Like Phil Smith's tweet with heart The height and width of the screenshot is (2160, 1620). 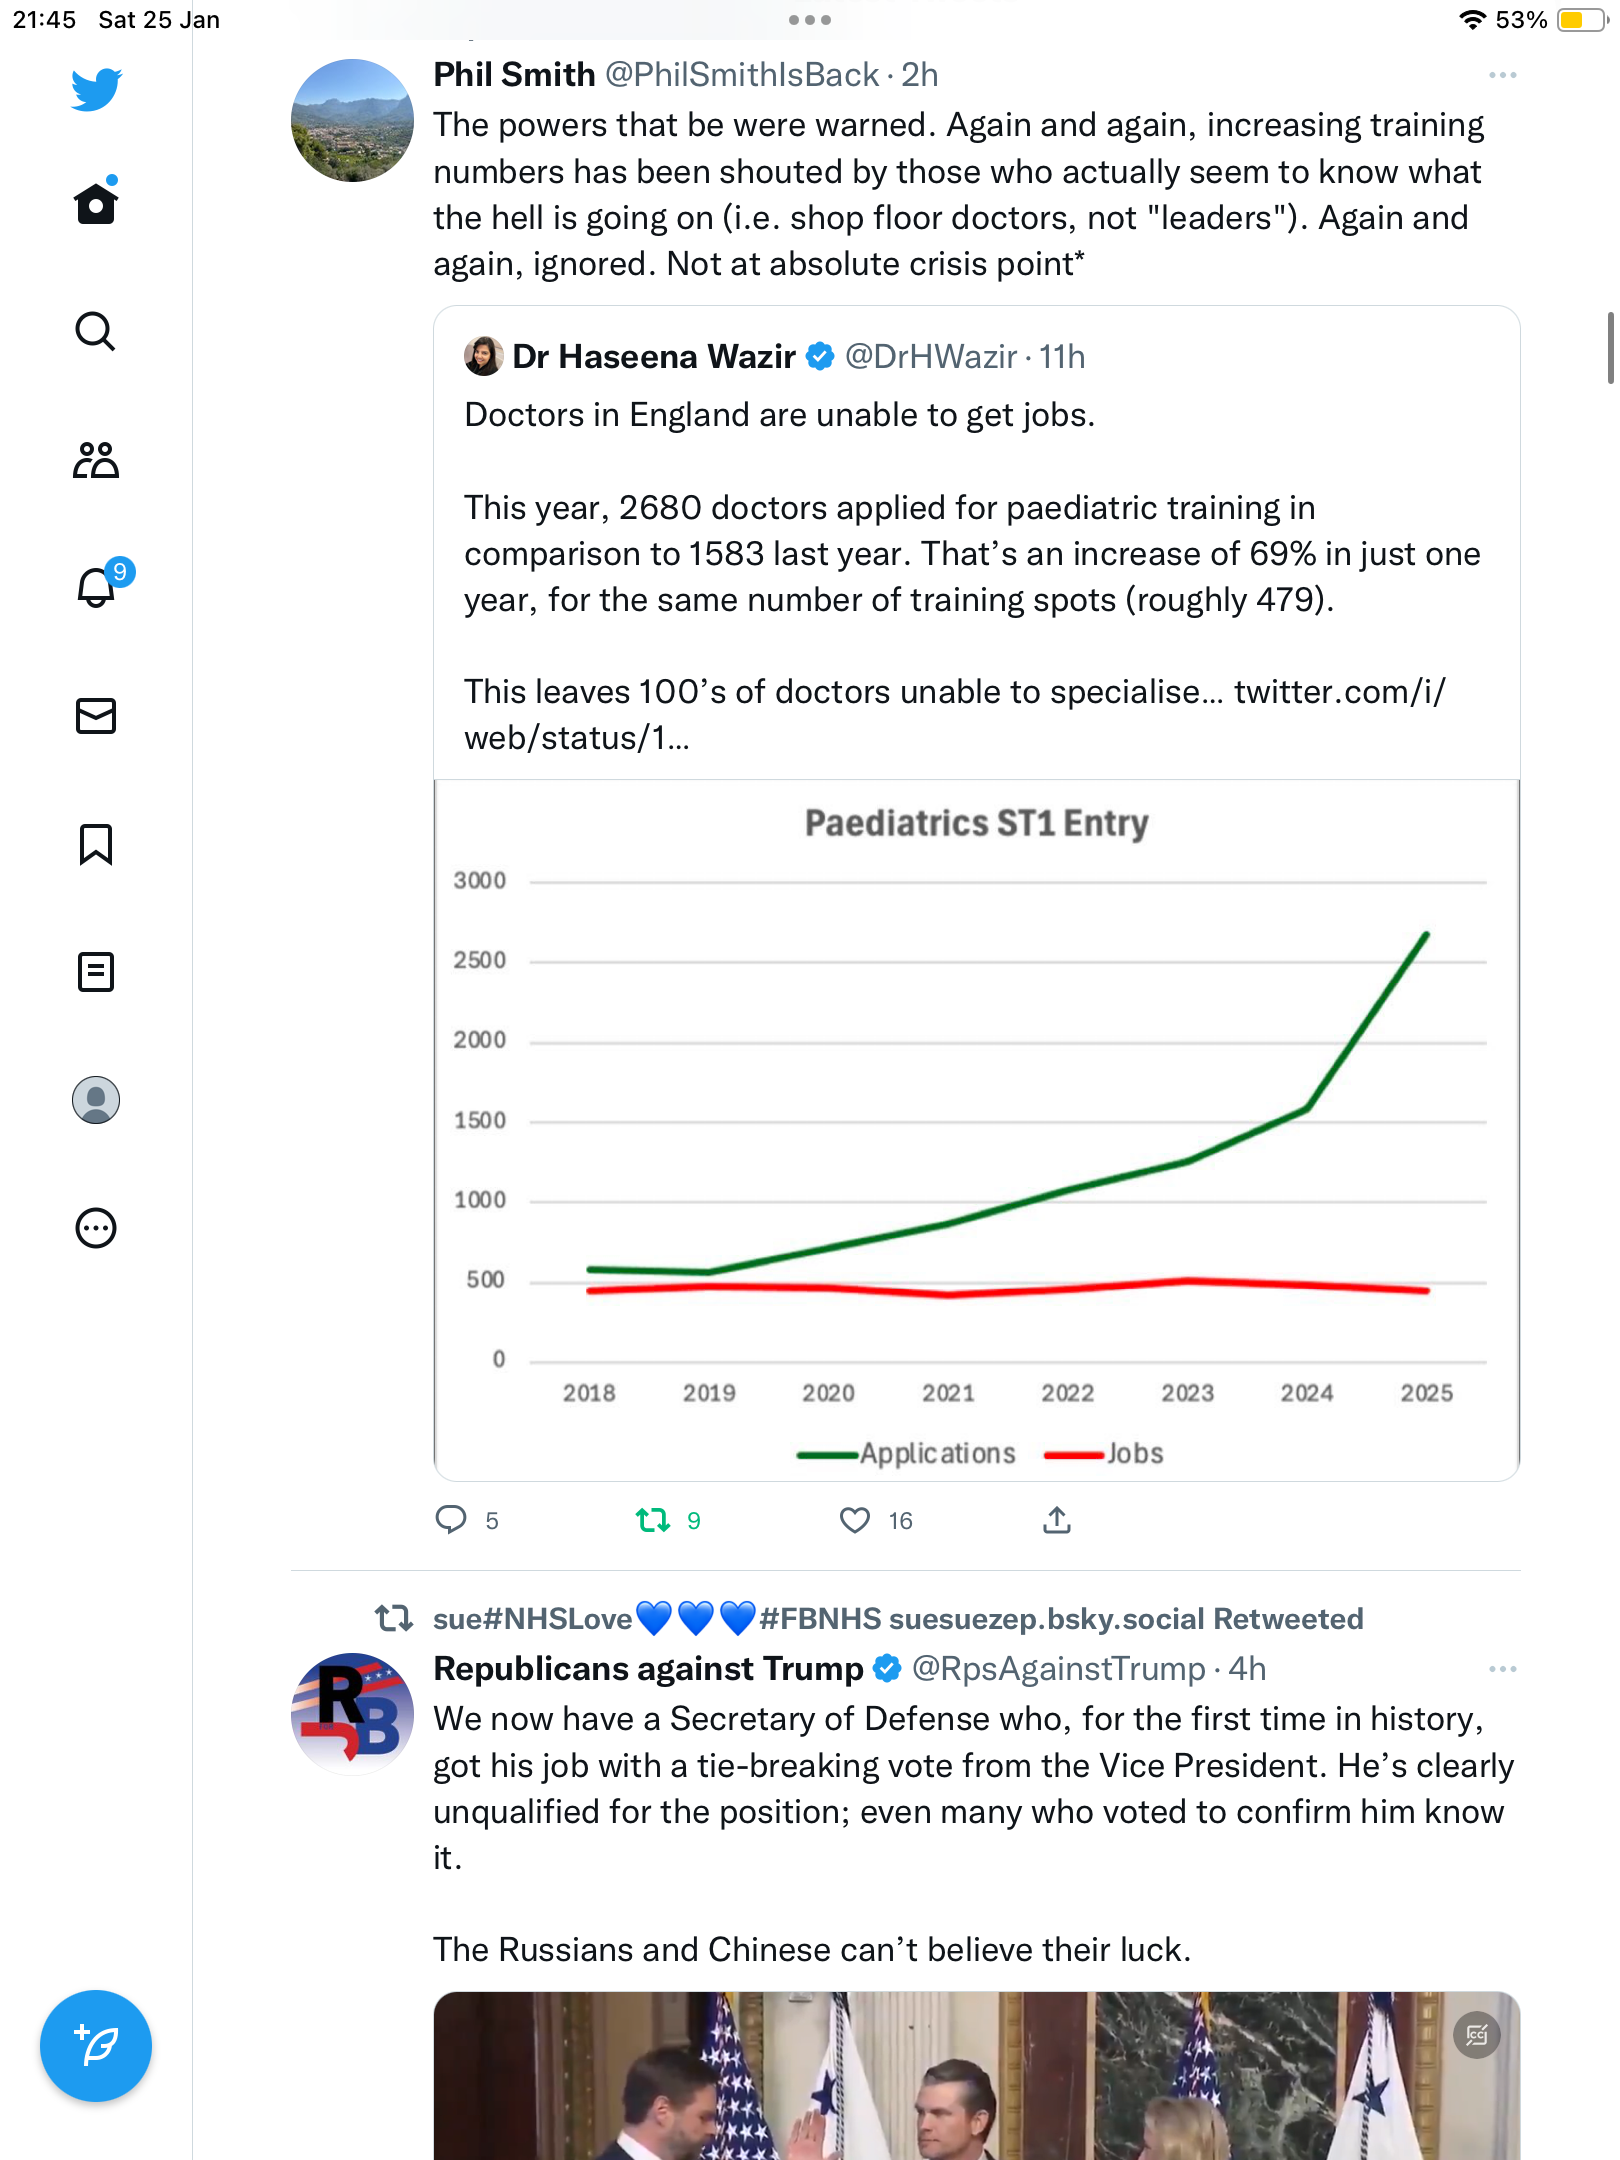[x=855, y=1520]
